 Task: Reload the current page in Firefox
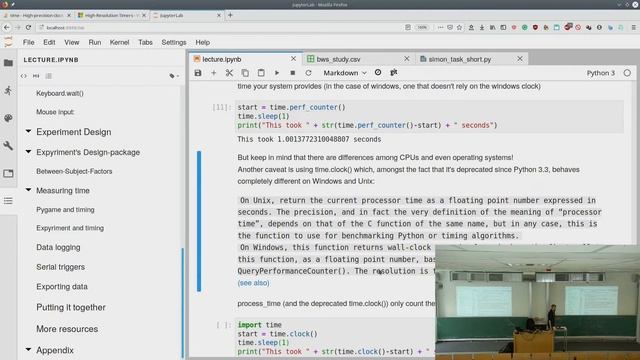click(28, 27)
